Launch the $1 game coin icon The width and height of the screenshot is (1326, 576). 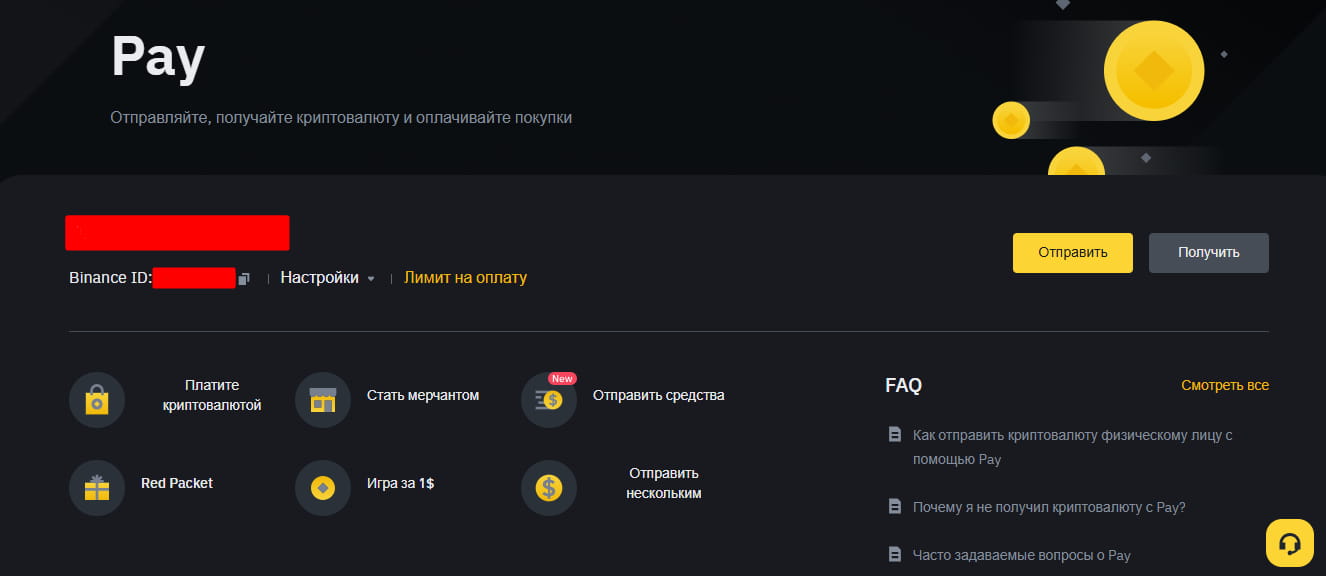pyautogui.click(x=323, y=488)
